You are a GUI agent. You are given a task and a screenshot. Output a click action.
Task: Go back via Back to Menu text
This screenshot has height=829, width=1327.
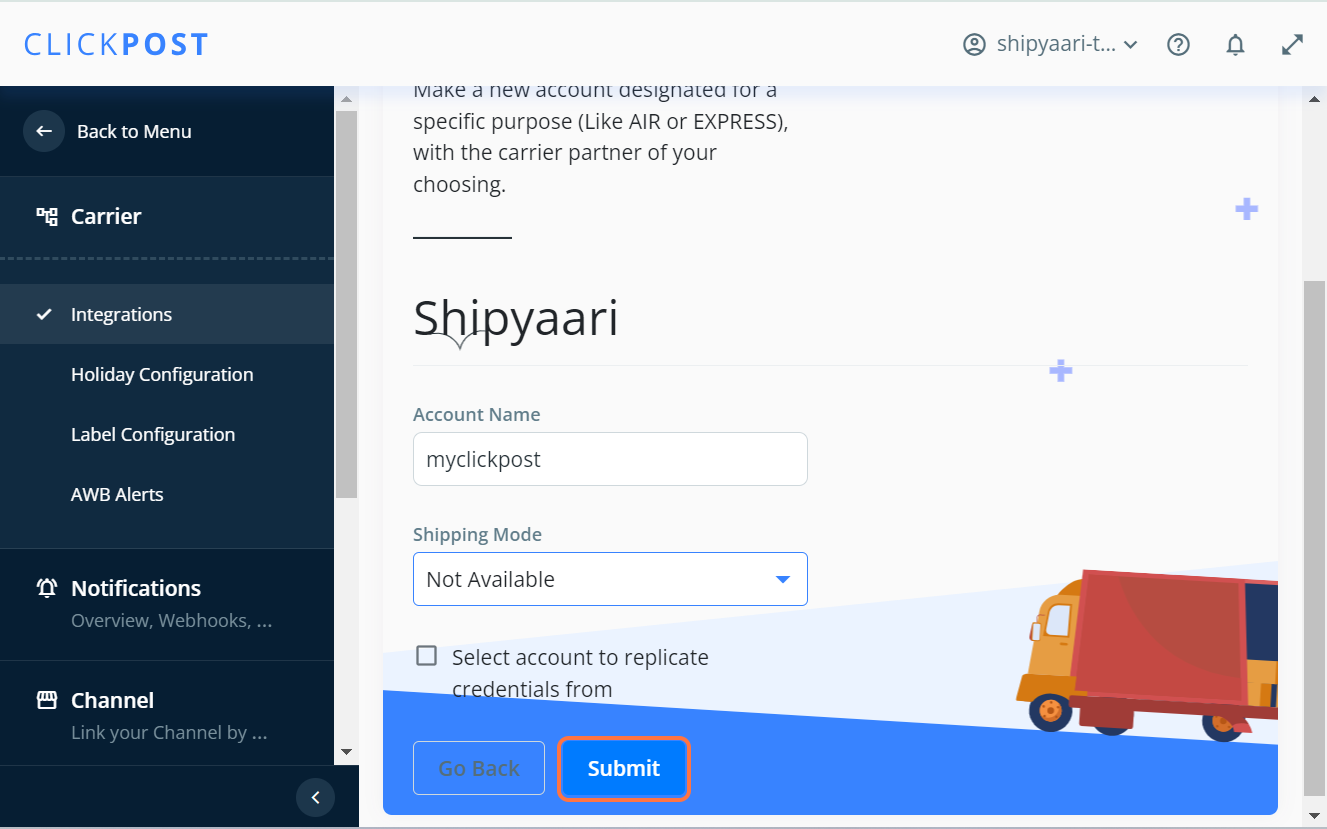coord(134,131)
